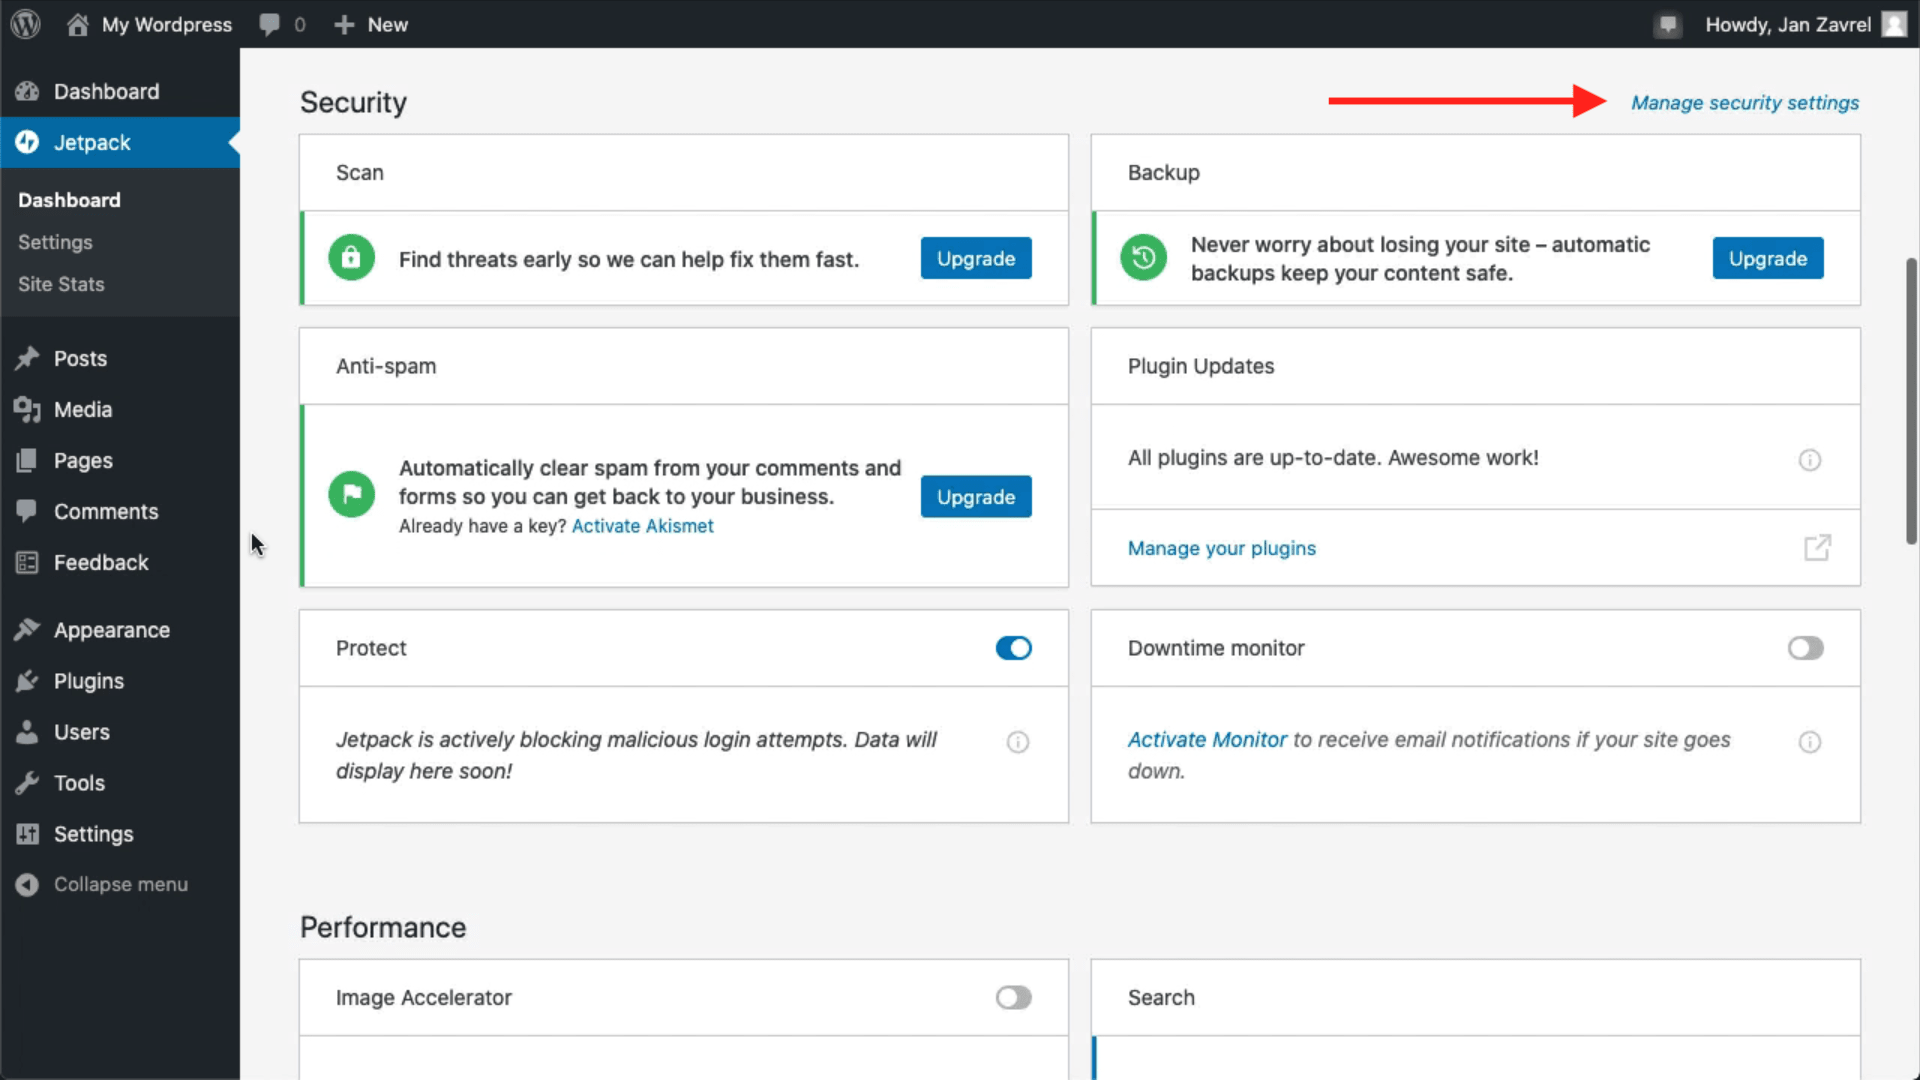Viewport: 1920px width, 1080px height.
Task: Click the Tools wrench icon
Action: [x=27, y=783]
